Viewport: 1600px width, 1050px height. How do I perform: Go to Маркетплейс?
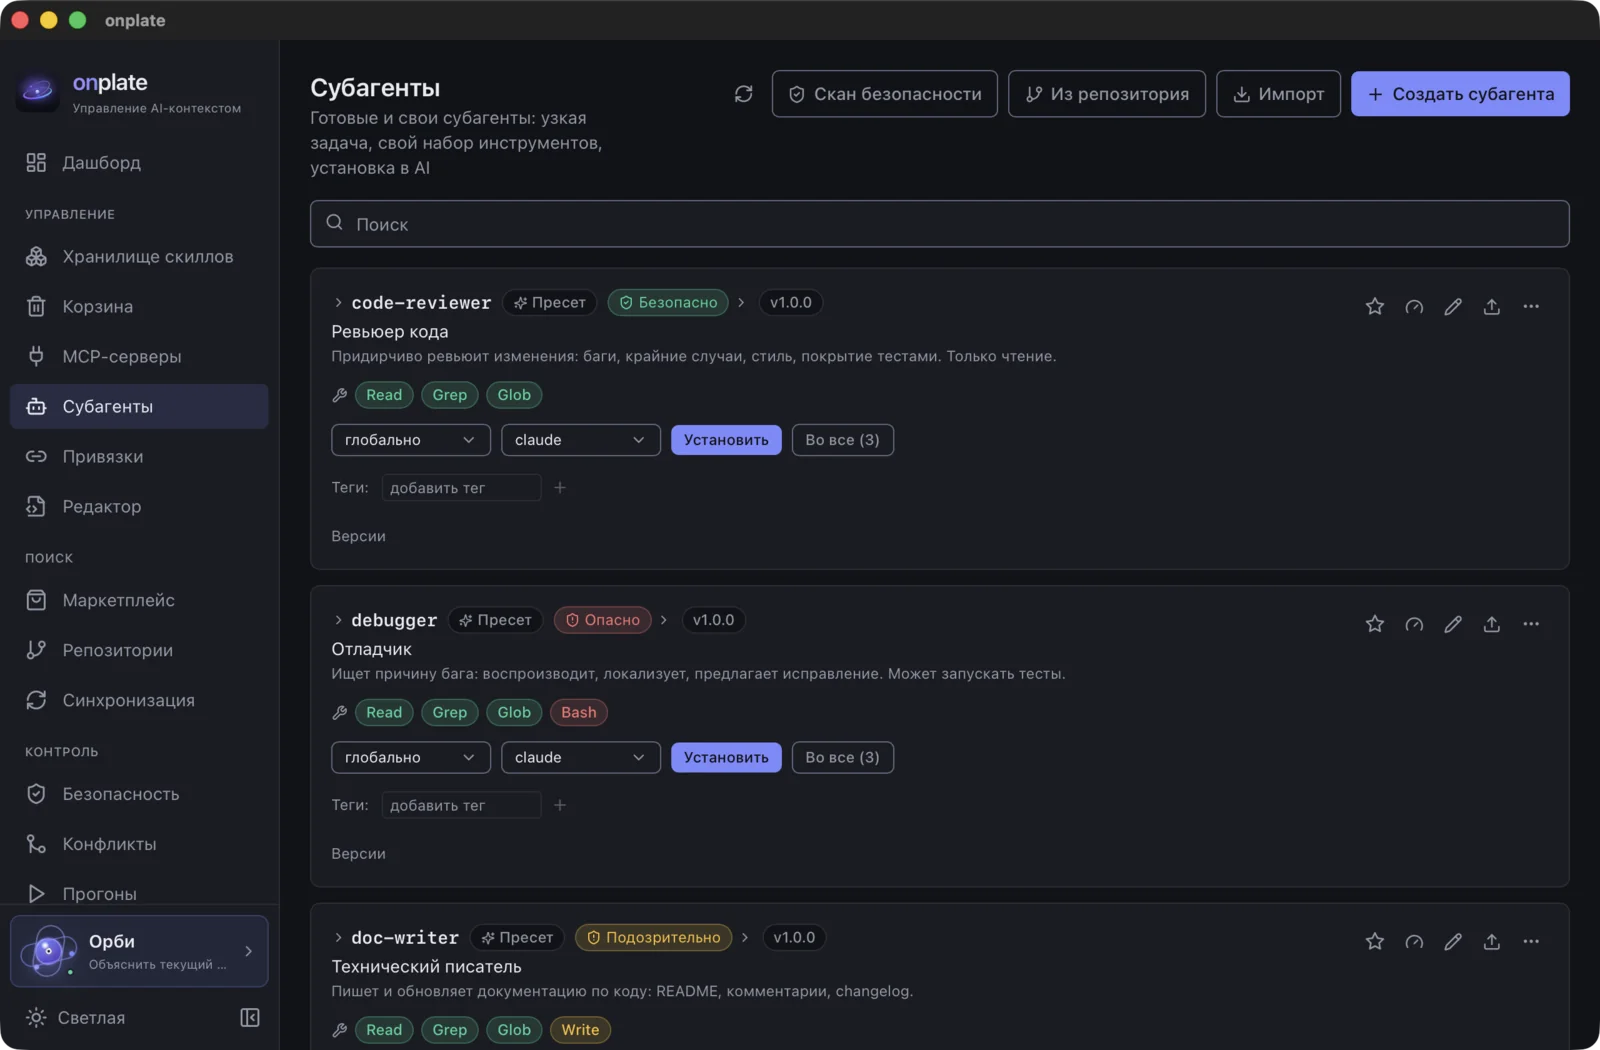(x=139, y=601)
